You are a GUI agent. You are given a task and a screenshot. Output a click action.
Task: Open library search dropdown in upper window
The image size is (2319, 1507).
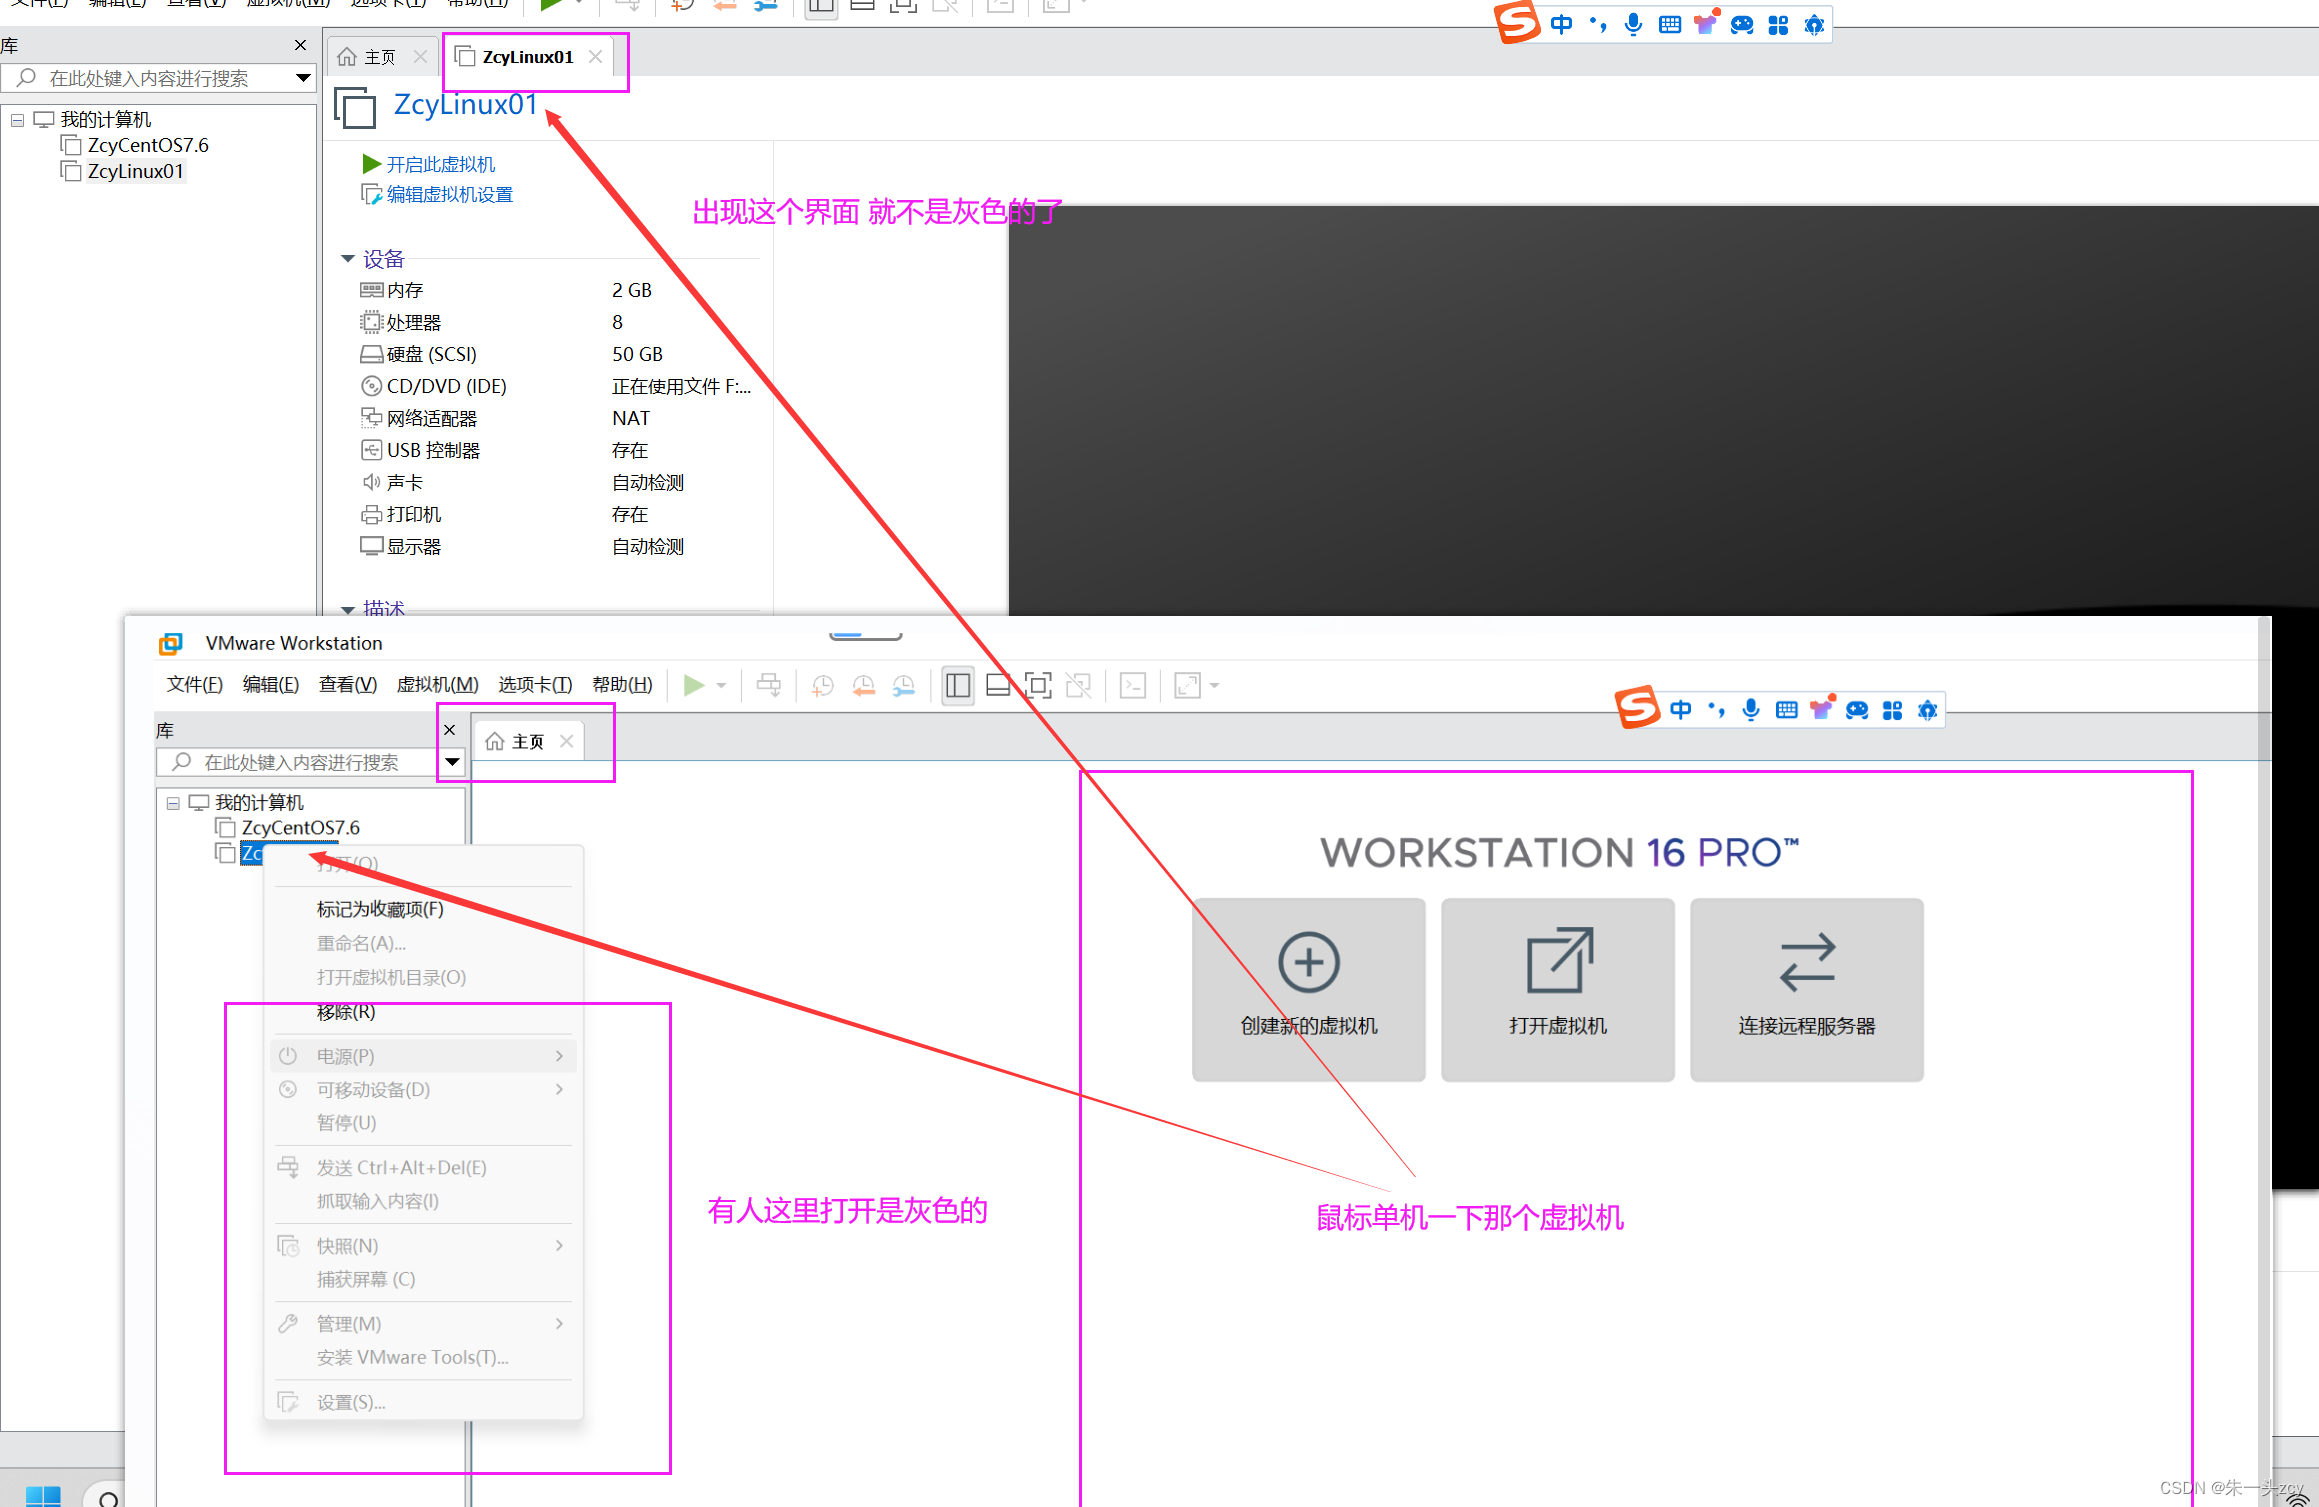(303, 78)
